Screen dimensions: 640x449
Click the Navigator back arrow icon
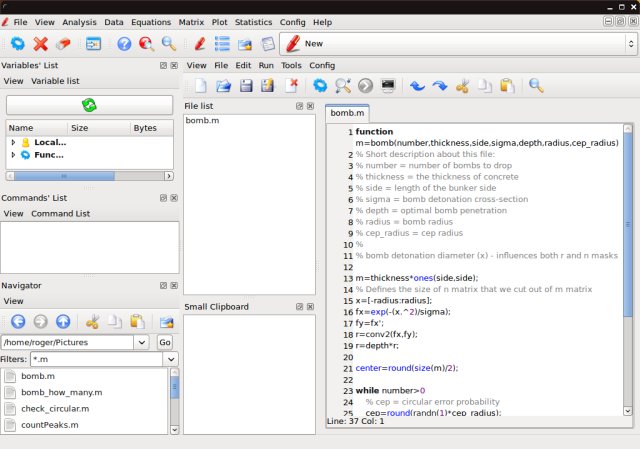pos(18,322)
